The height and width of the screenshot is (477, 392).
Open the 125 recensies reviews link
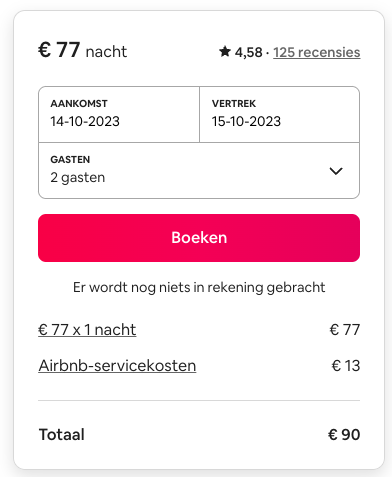coord(317,52)
